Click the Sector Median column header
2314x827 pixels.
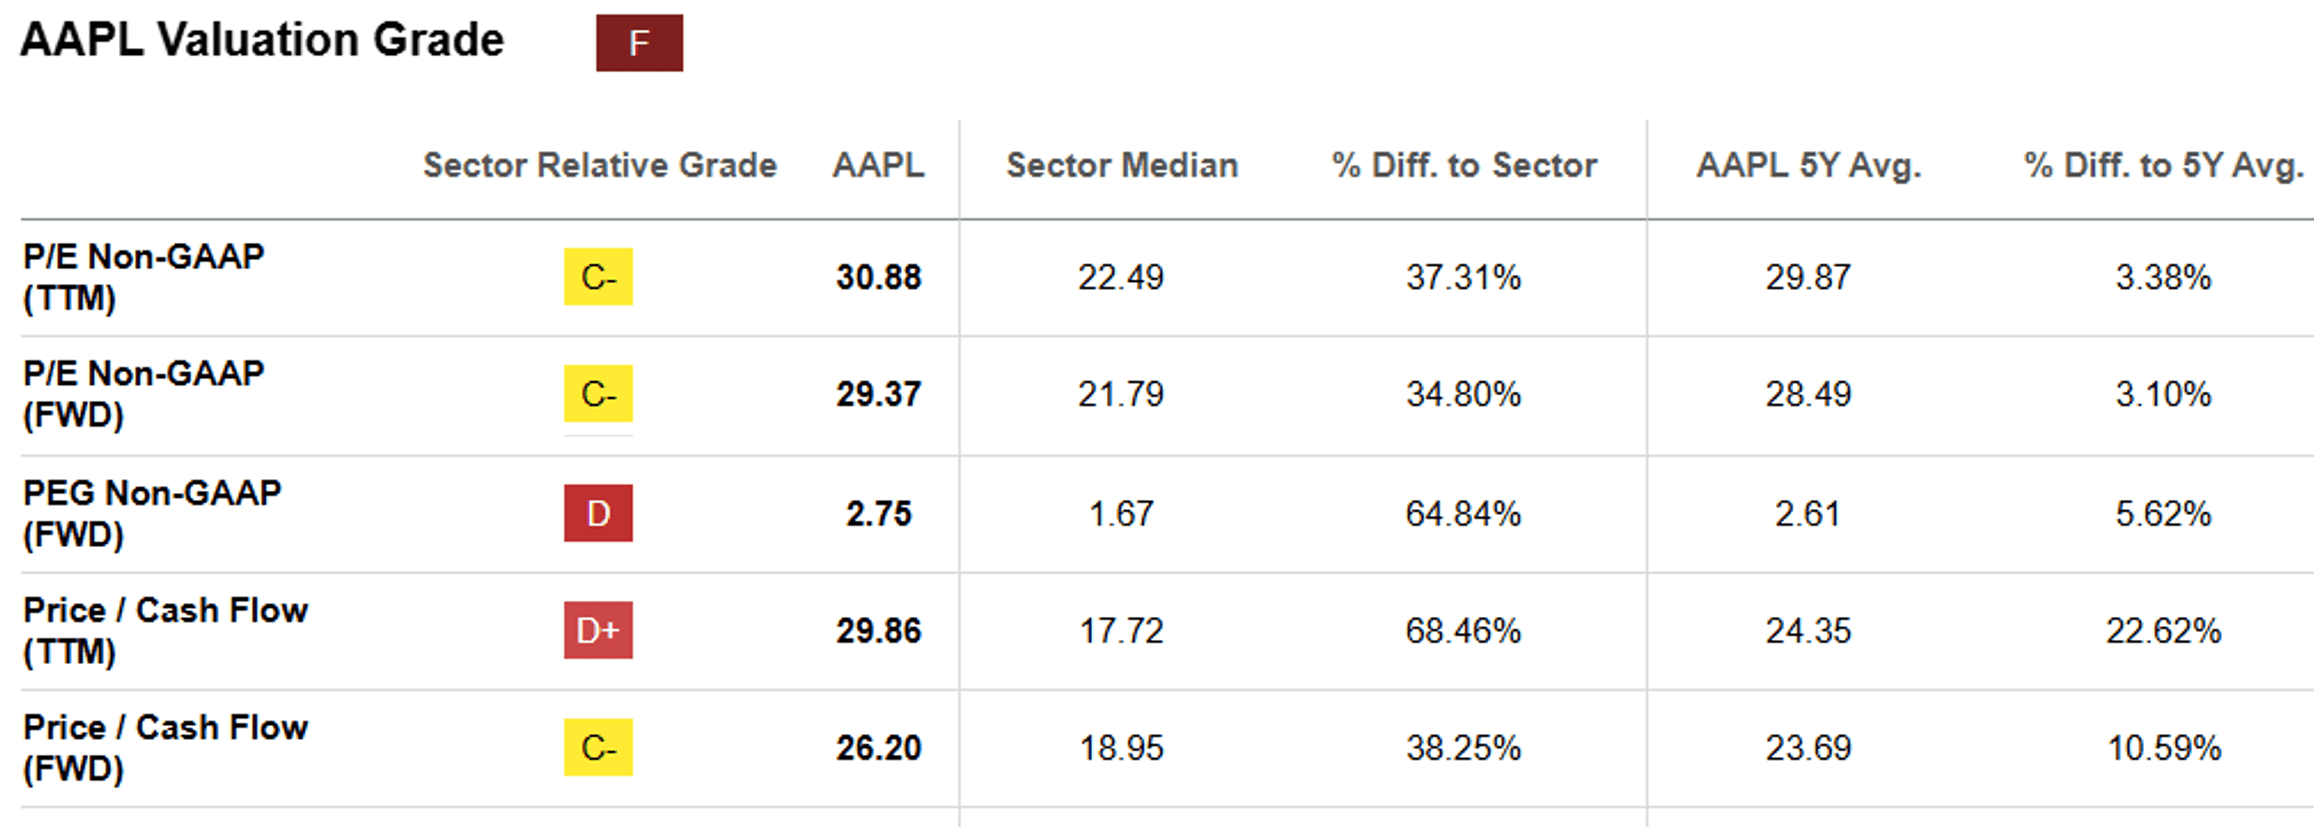click(x=1121, y=165)
